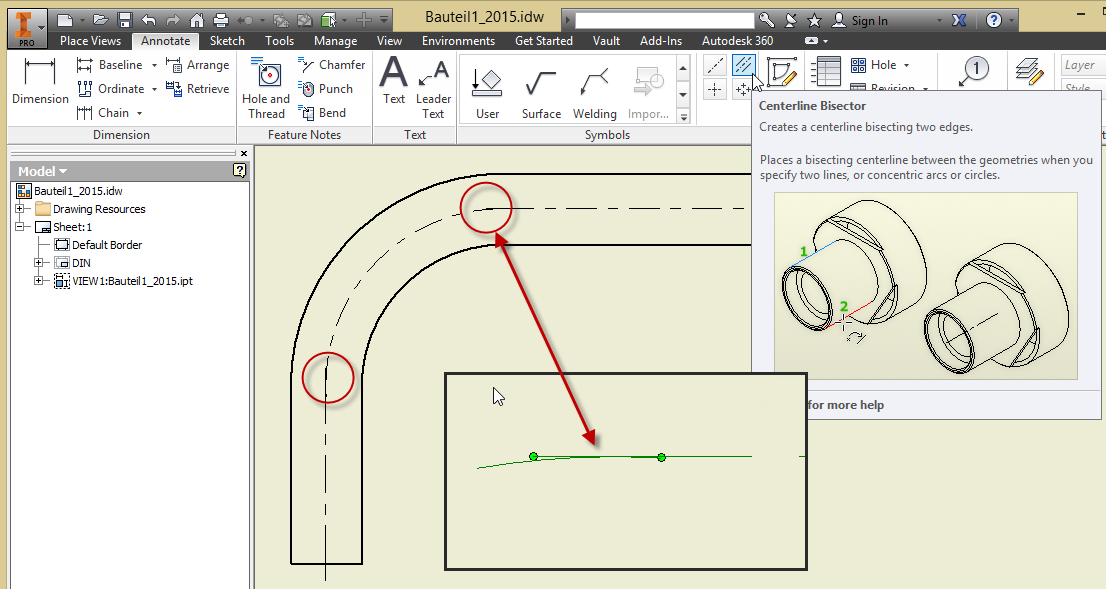Select the Centerline Bisector tool

tap(743, 65)
